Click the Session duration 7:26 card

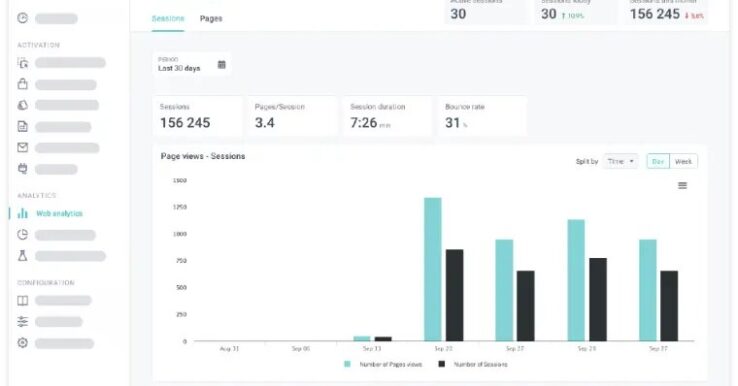388,116
